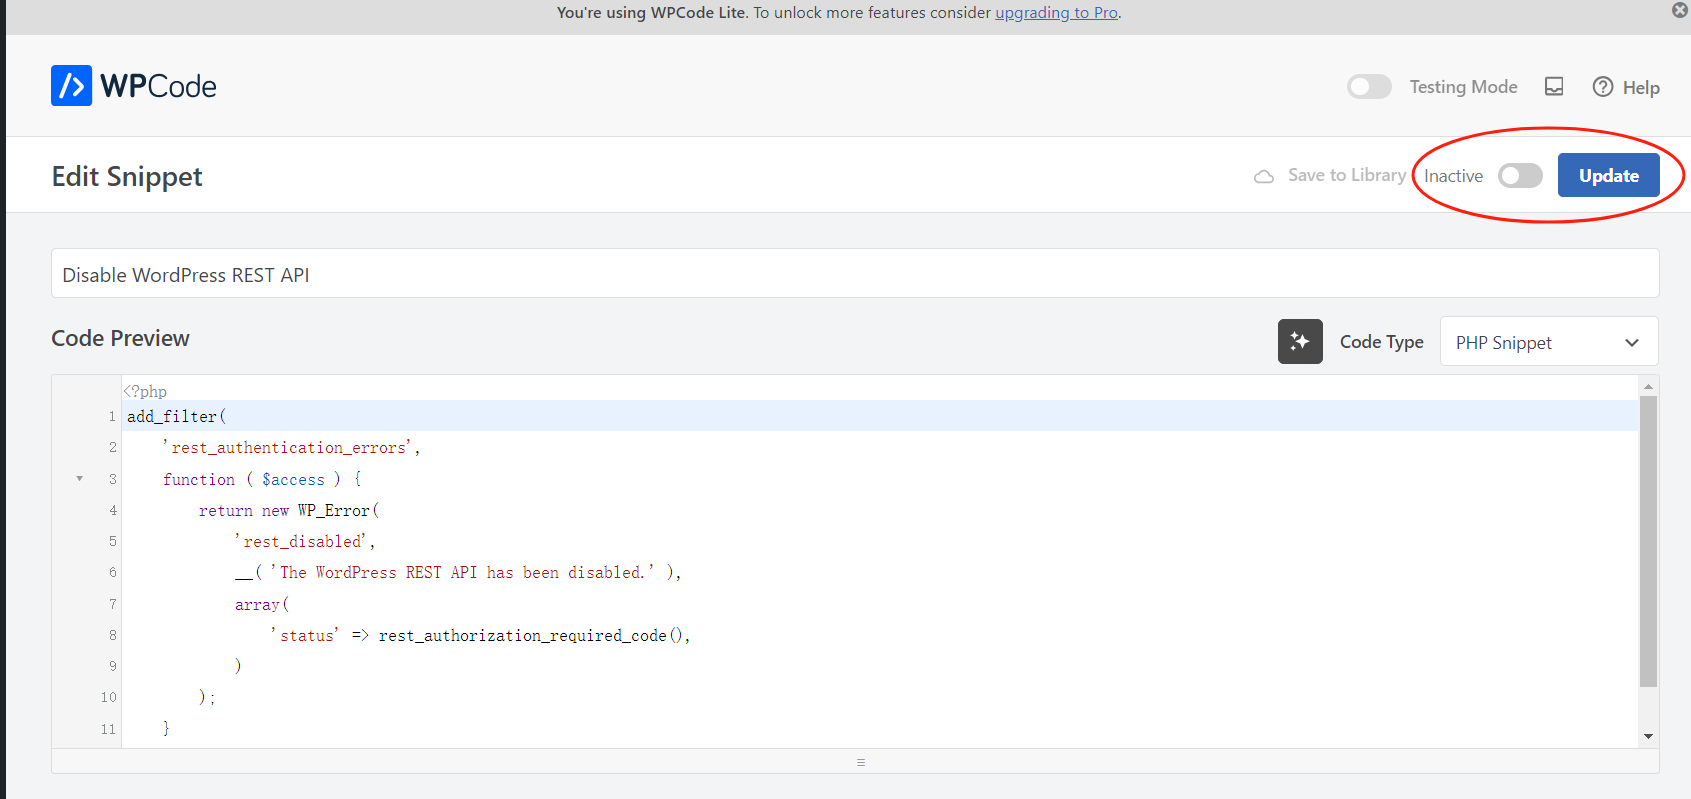Open the Code Type dropdown
The height and width of the screenshot is (799, 1691).
point(1548,342)
